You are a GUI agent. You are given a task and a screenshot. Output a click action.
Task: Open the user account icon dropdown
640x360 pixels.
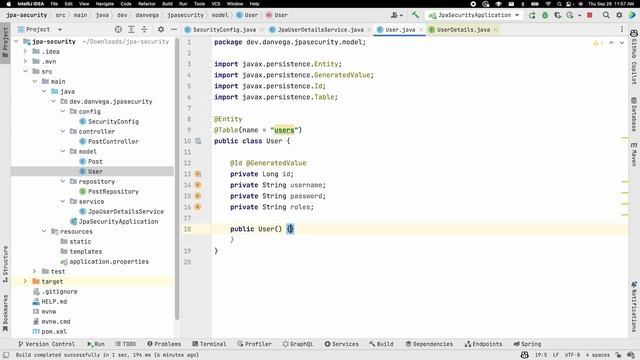click(396, 15)
